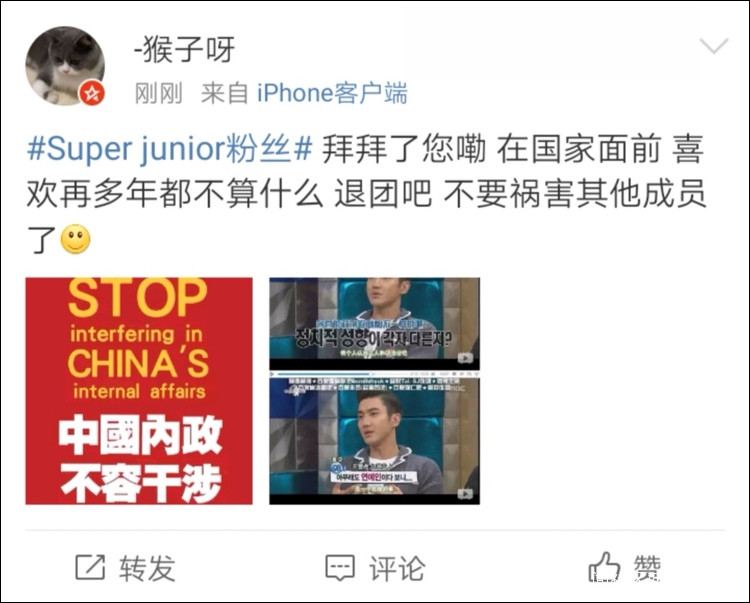This screenshot has width=750, height=603.
Task: Tap the repost share icon
Action: tap(90, 567)
